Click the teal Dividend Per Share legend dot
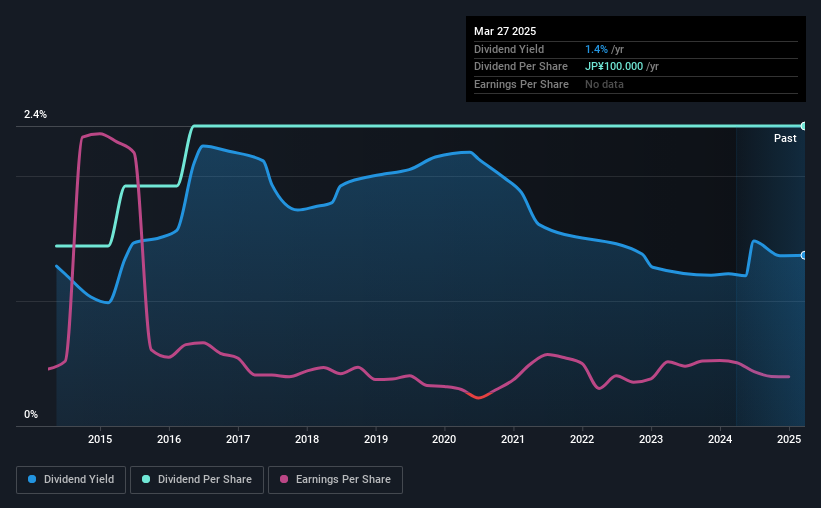 click(146, 479)
